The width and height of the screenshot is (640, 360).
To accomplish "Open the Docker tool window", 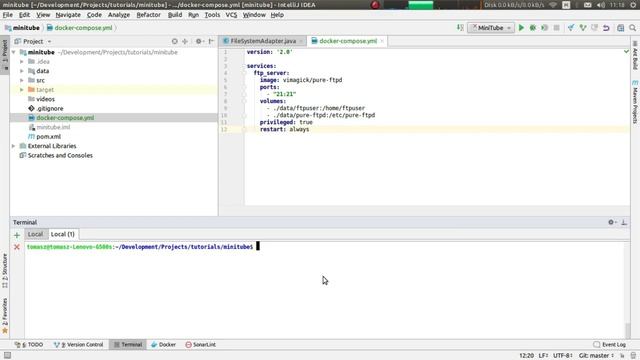I will (x=164, y=345).
